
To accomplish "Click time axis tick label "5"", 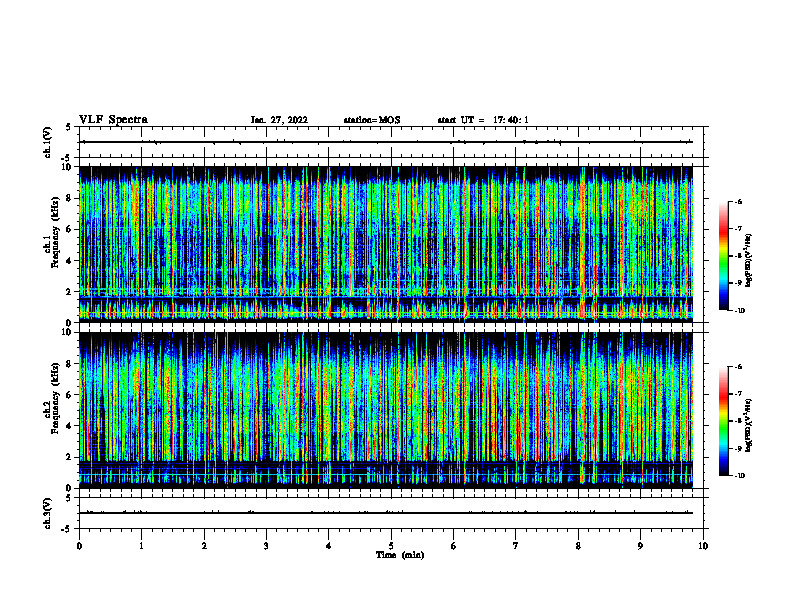I will coord(391,546).
